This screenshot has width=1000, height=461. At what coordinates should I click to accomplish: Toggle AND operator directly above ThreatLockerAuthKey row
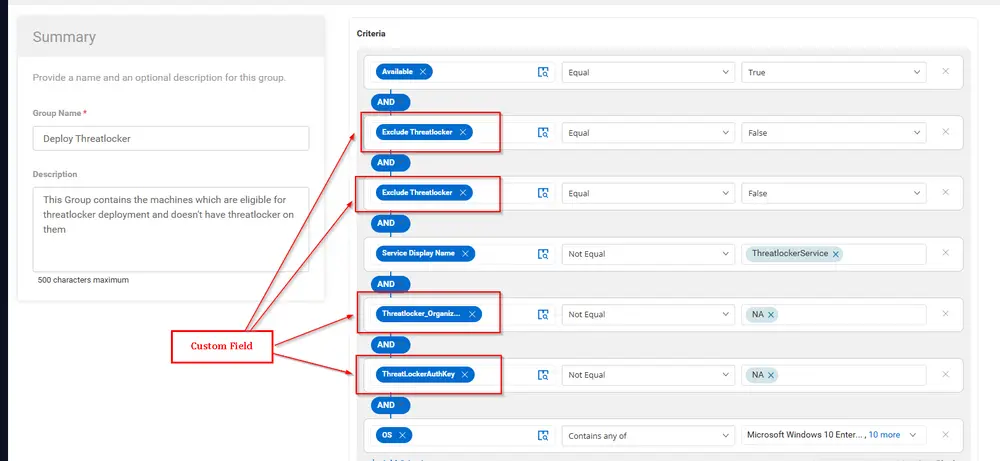390,344
